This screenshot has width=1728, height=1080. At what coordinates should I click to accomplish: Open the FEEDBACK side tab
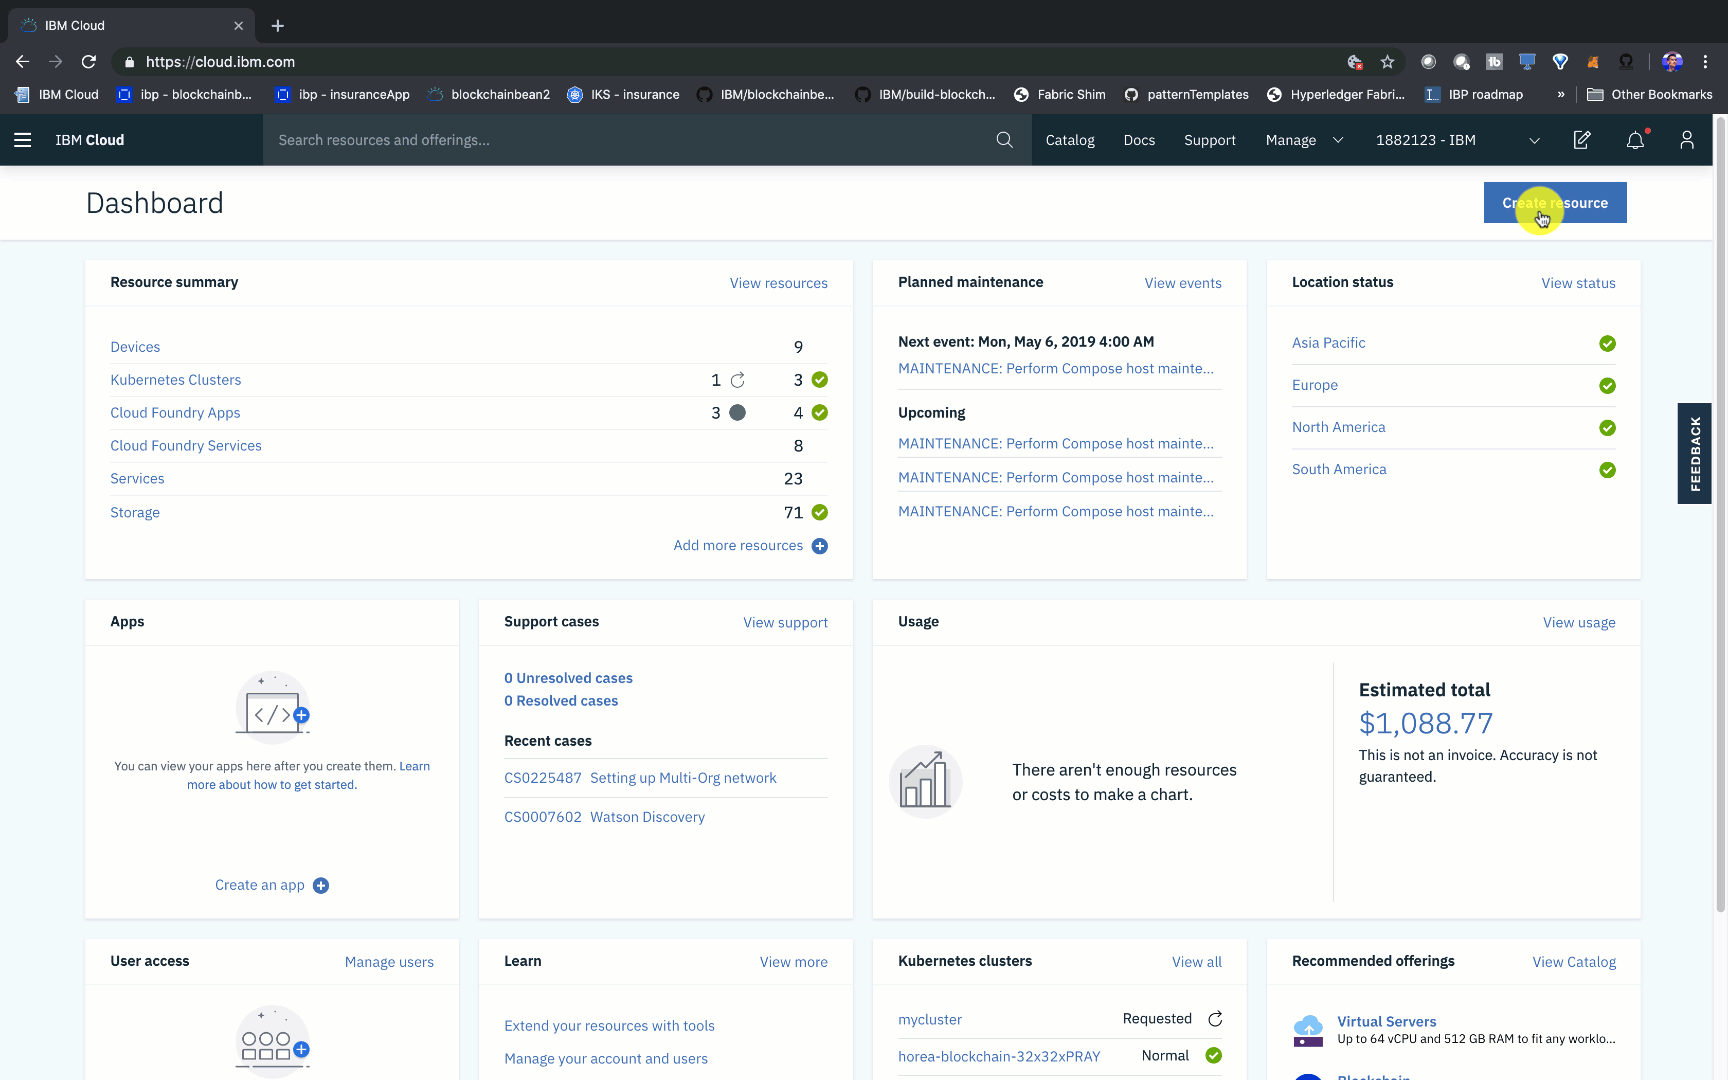1694,454
